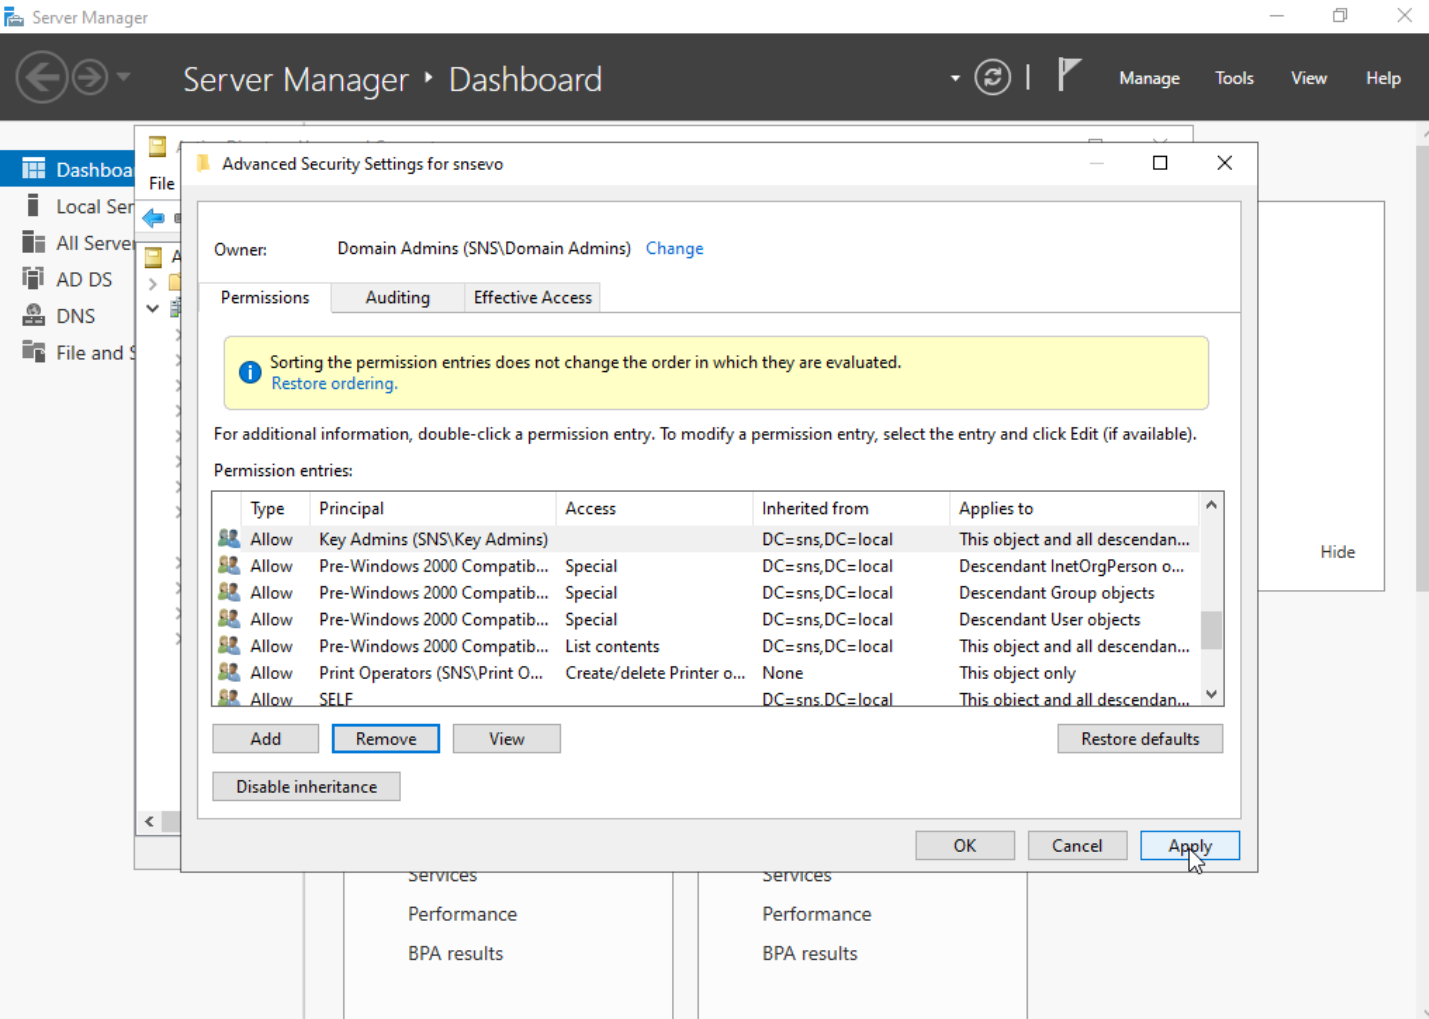The width and height of the screenshot is (1429, 1019).
Task: Click the Remove button
Action: pos(385,739)
